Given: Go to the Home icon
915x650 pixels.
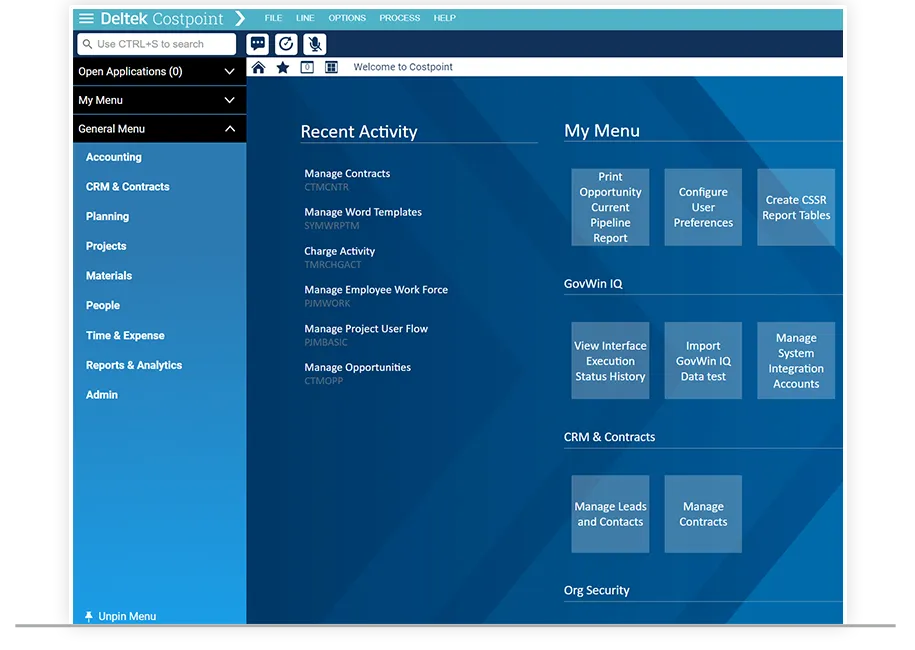Looking at the screenshot, I should [259, 67].
